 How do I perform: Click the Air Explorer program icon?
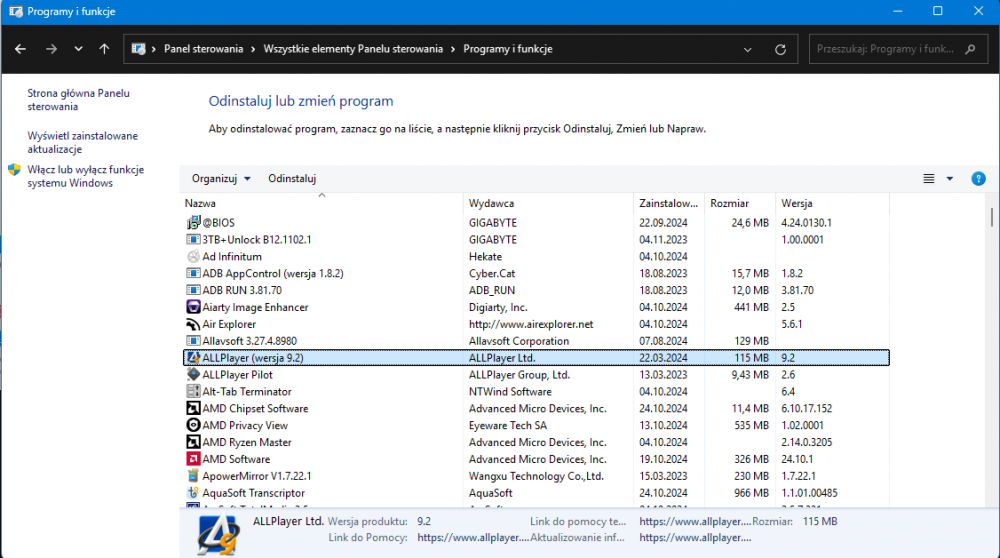194,324
